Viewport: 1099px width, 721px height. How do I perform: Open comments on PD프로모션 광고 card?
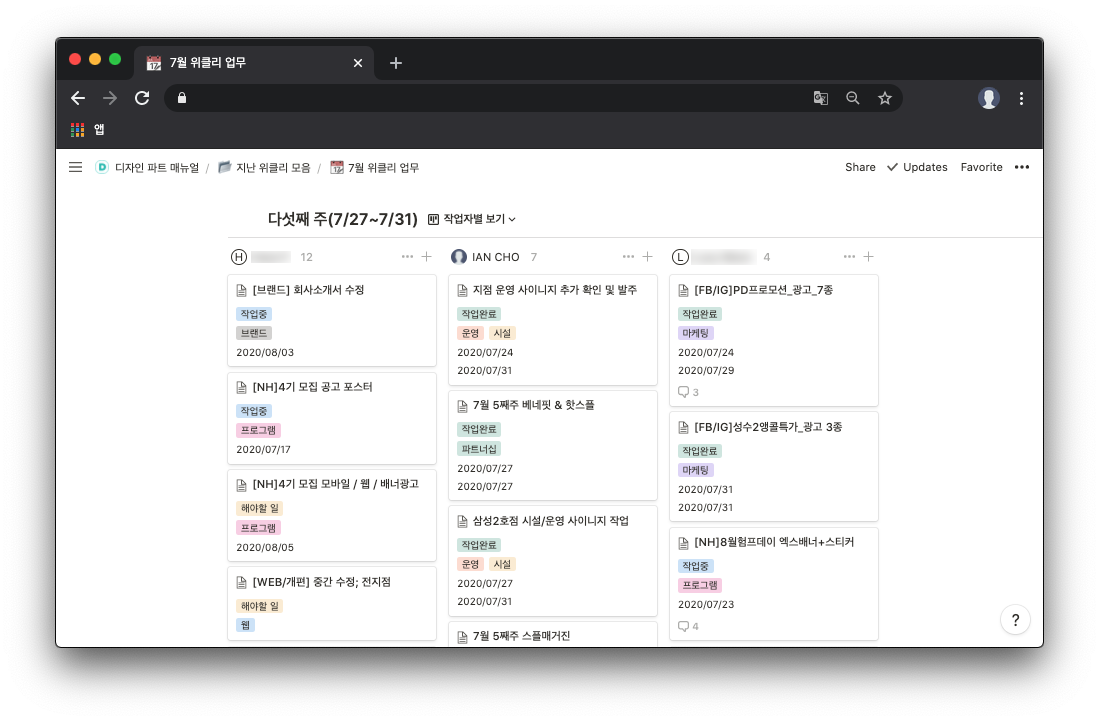(x=688, y=392)
